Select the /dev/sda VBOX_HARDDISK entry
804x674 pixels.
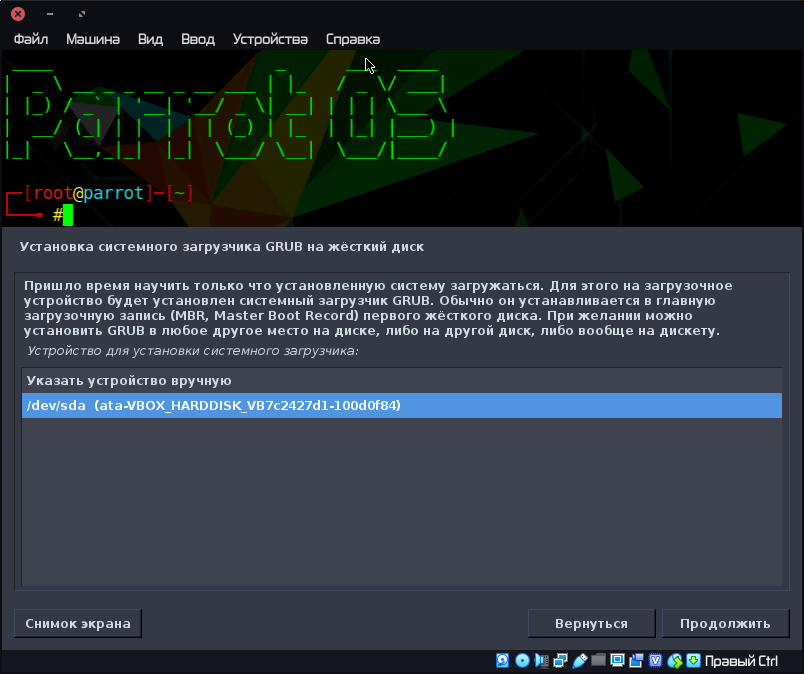click(402, 405)
